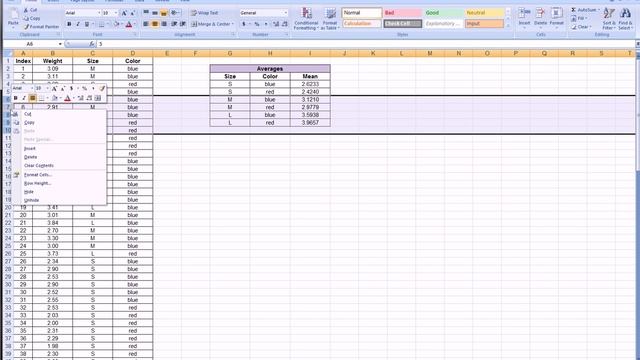Activate the Format Painter tool in ribbon

pos(41,27)
